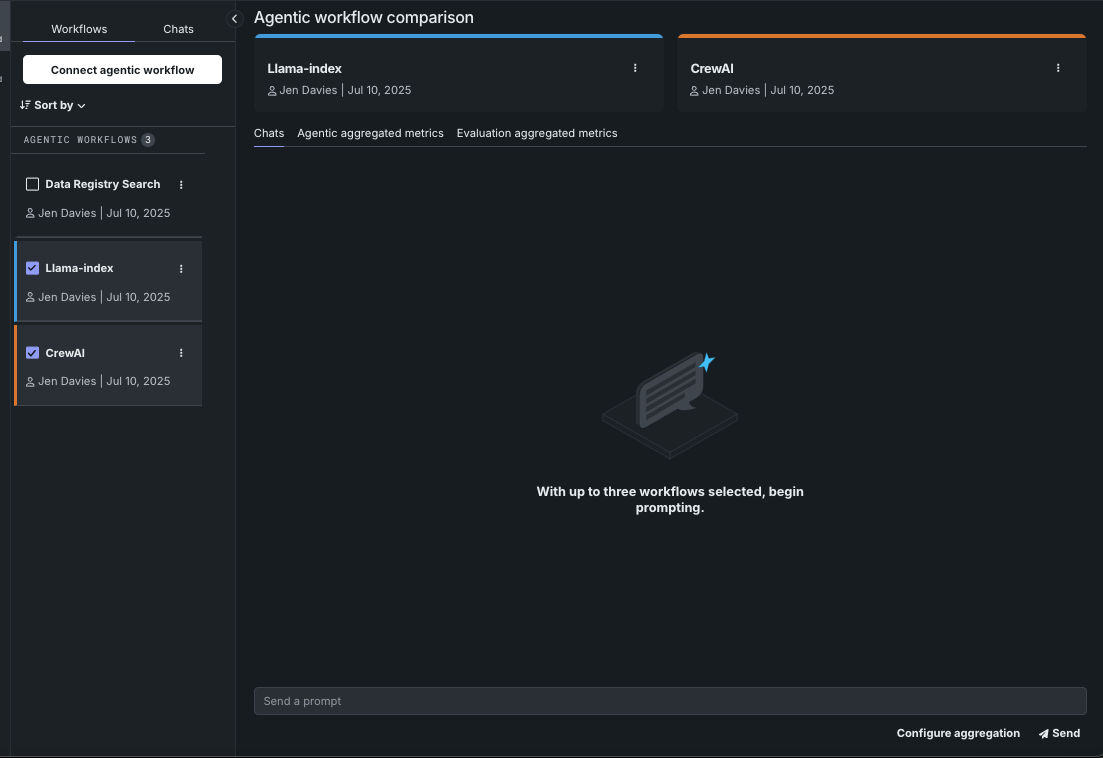Expand the Sort by dropdown
This screenshot has height=758, width=1103.
pos(59,105)
